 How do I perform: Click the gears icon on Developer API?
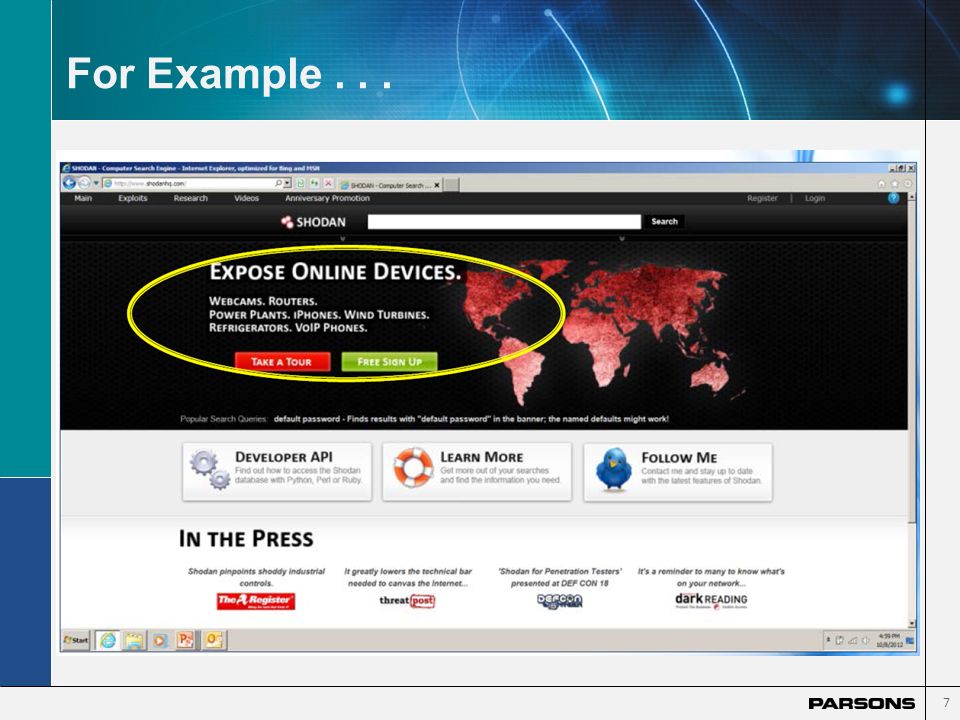210,470
